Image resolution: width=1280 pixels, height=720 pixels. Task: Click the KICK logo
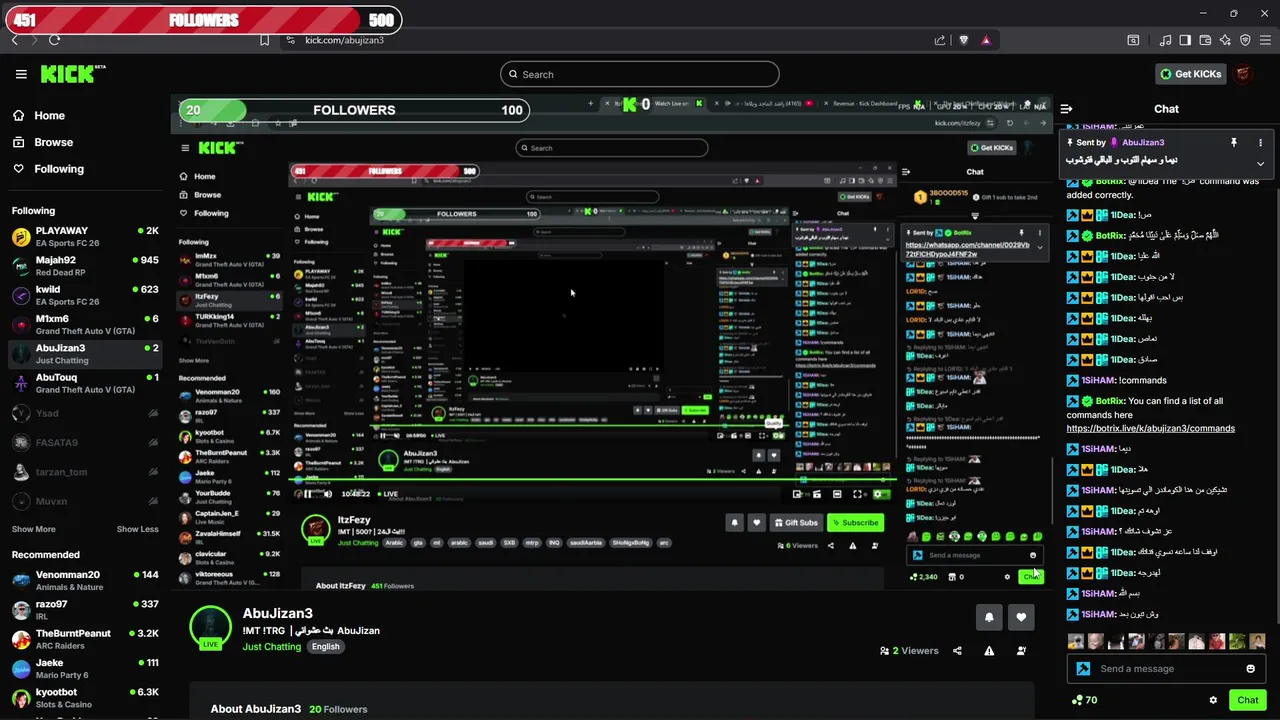pyautogui.click(x=73, y=74)
